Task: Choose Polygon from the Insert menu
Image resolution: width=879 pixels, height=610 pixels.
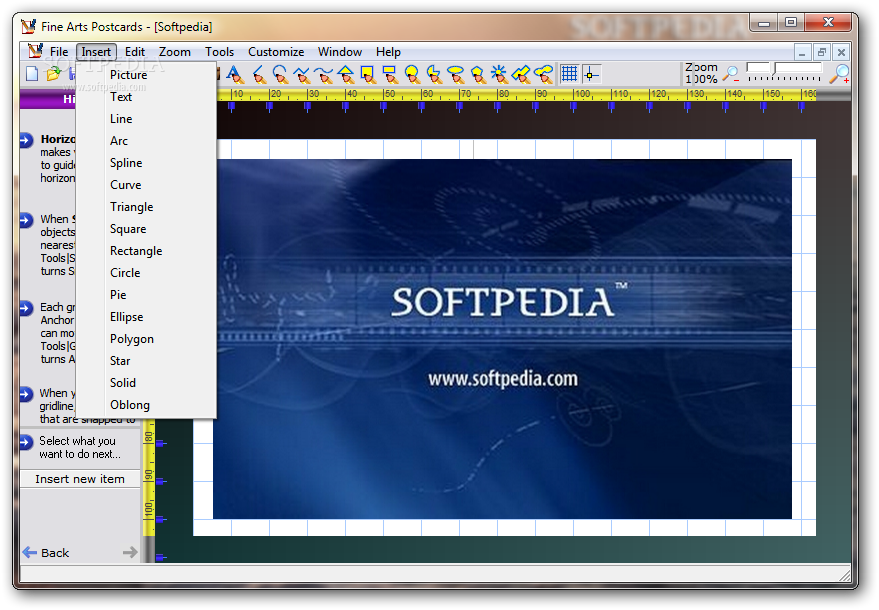Action: point(146,339)
